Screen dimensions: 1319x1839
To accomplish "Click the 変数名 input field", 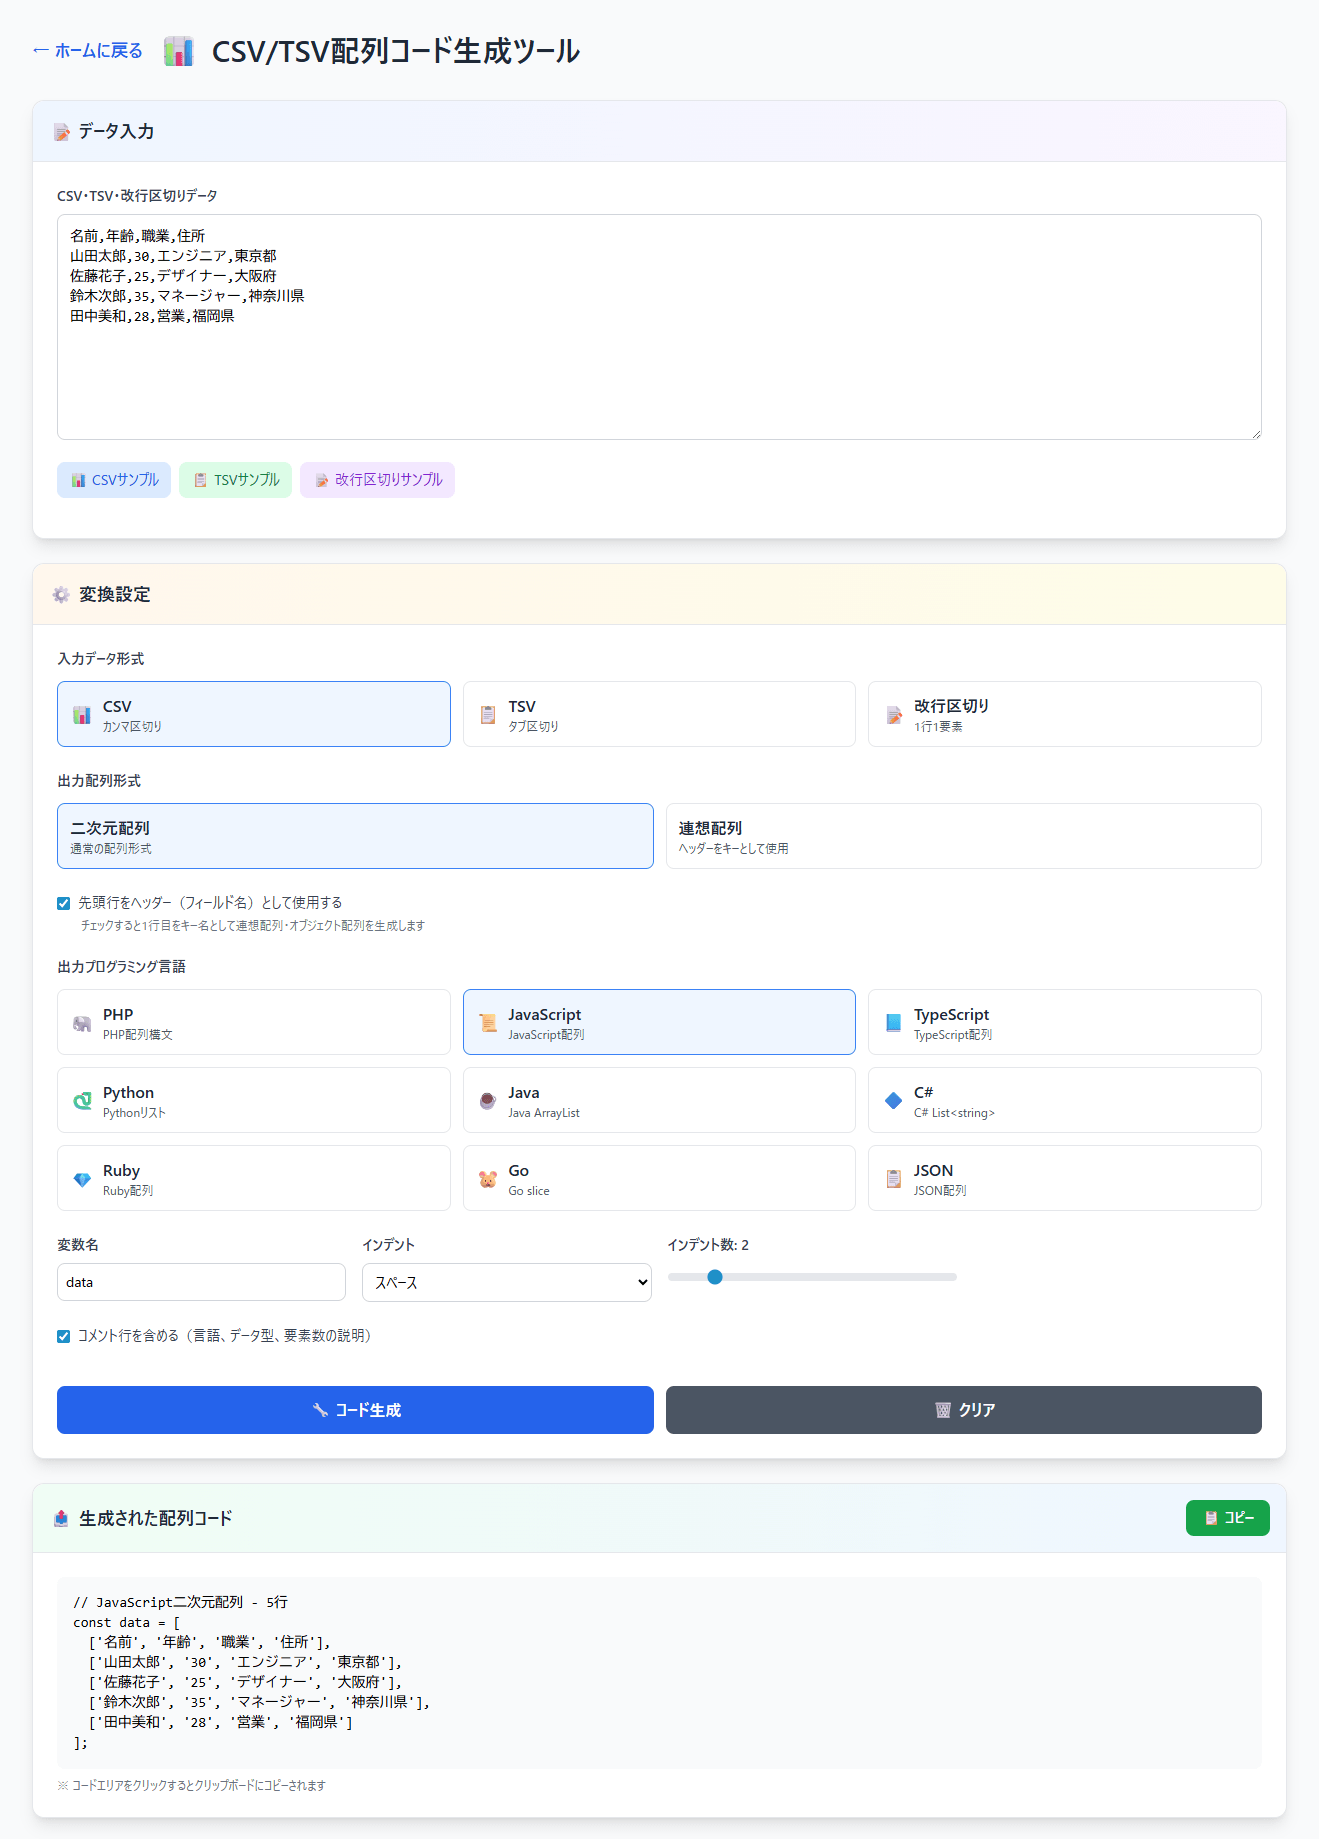I will click(201, 1282).
